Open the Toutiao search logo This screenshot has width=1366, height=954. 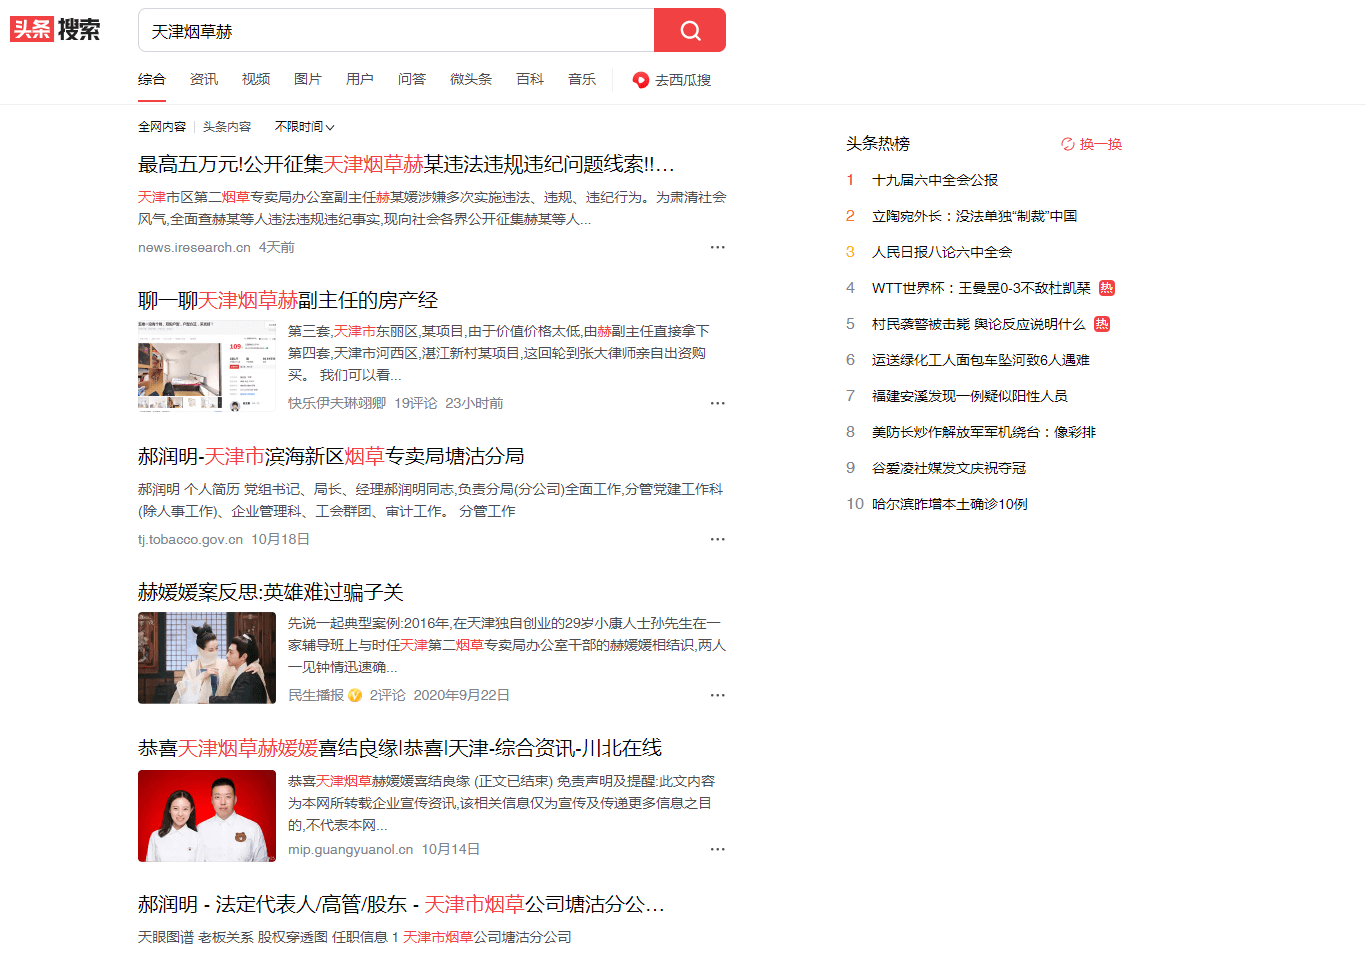55,30
